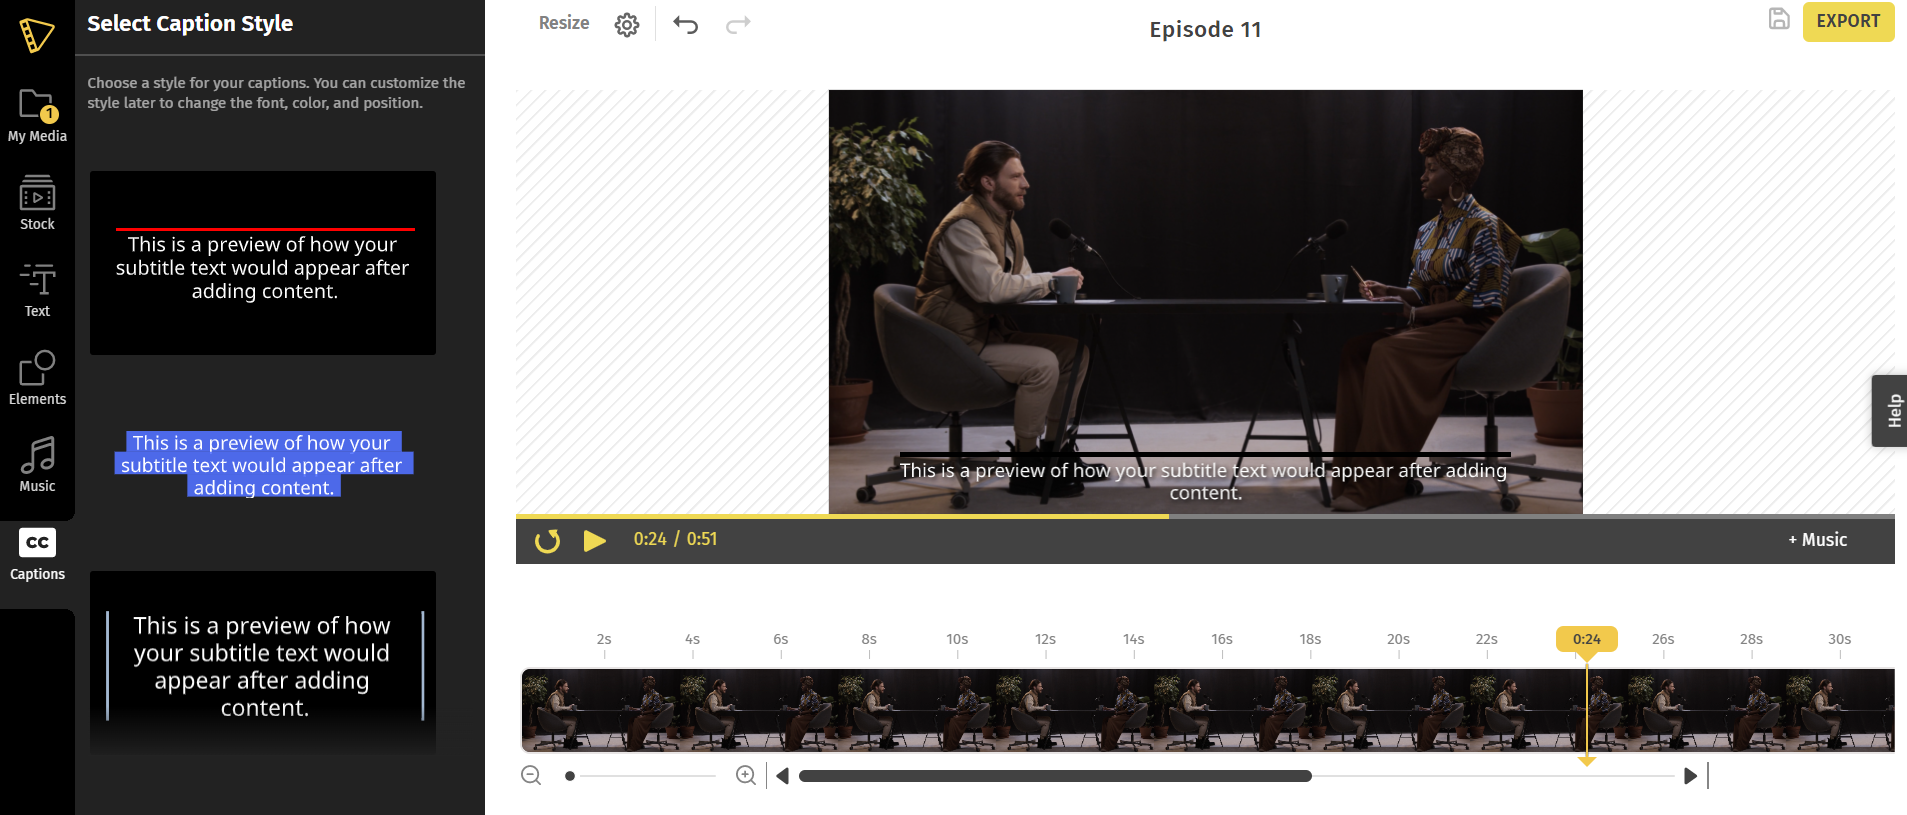Move timeline view left with arrow
The height and width of the screenshot is (815, 1907).
coord(783,776)
